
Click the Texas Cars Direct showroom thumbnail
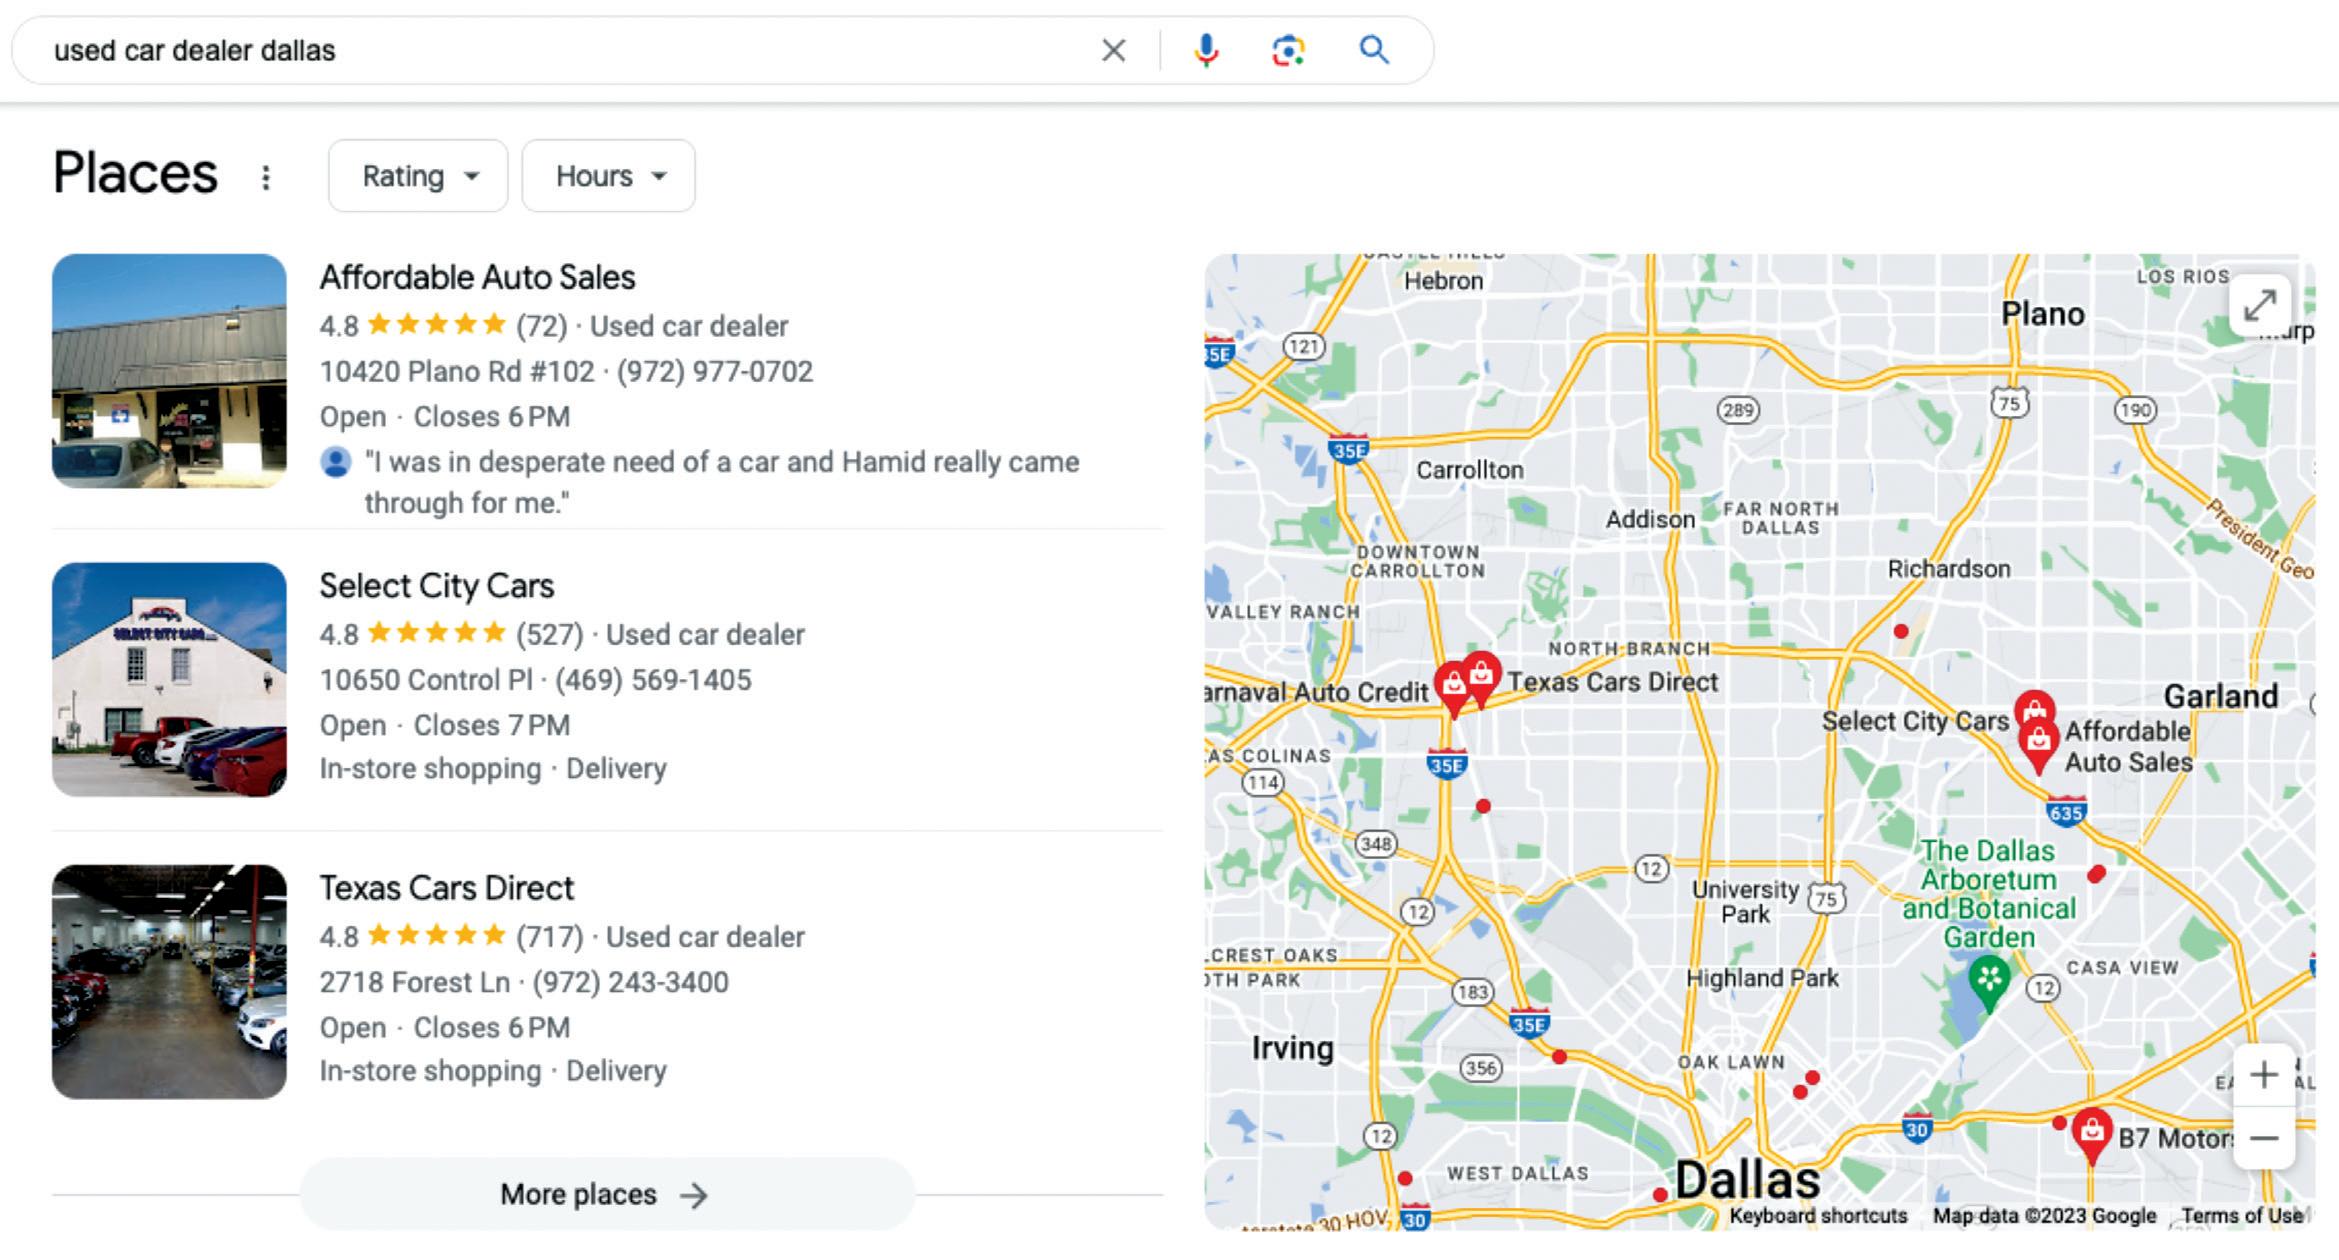click(x=169, y=982)
